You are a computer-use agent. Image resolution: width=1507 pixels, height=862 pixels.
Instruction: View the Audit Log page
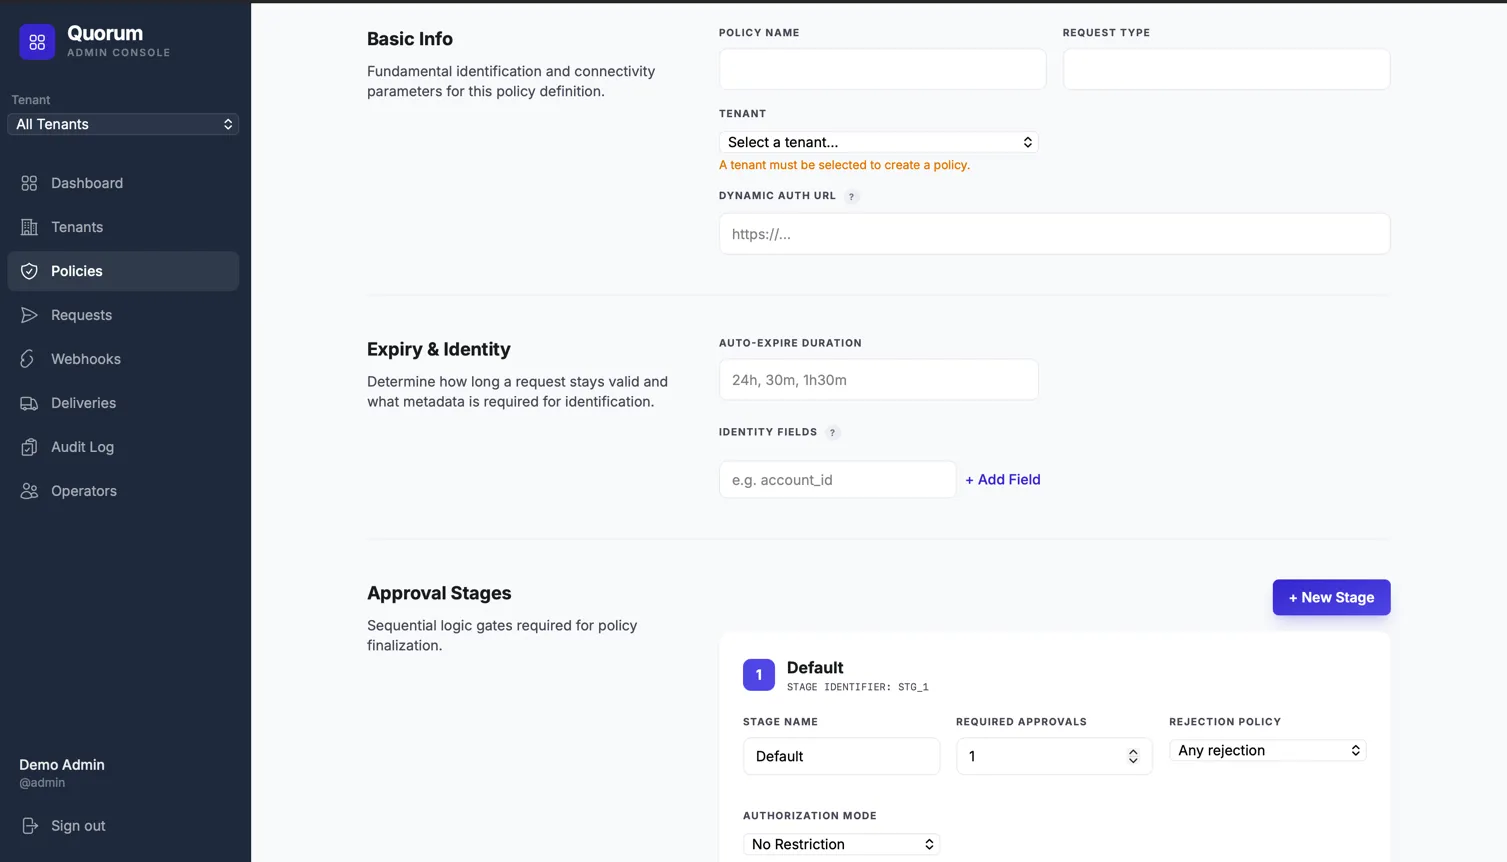coord(123,447)
